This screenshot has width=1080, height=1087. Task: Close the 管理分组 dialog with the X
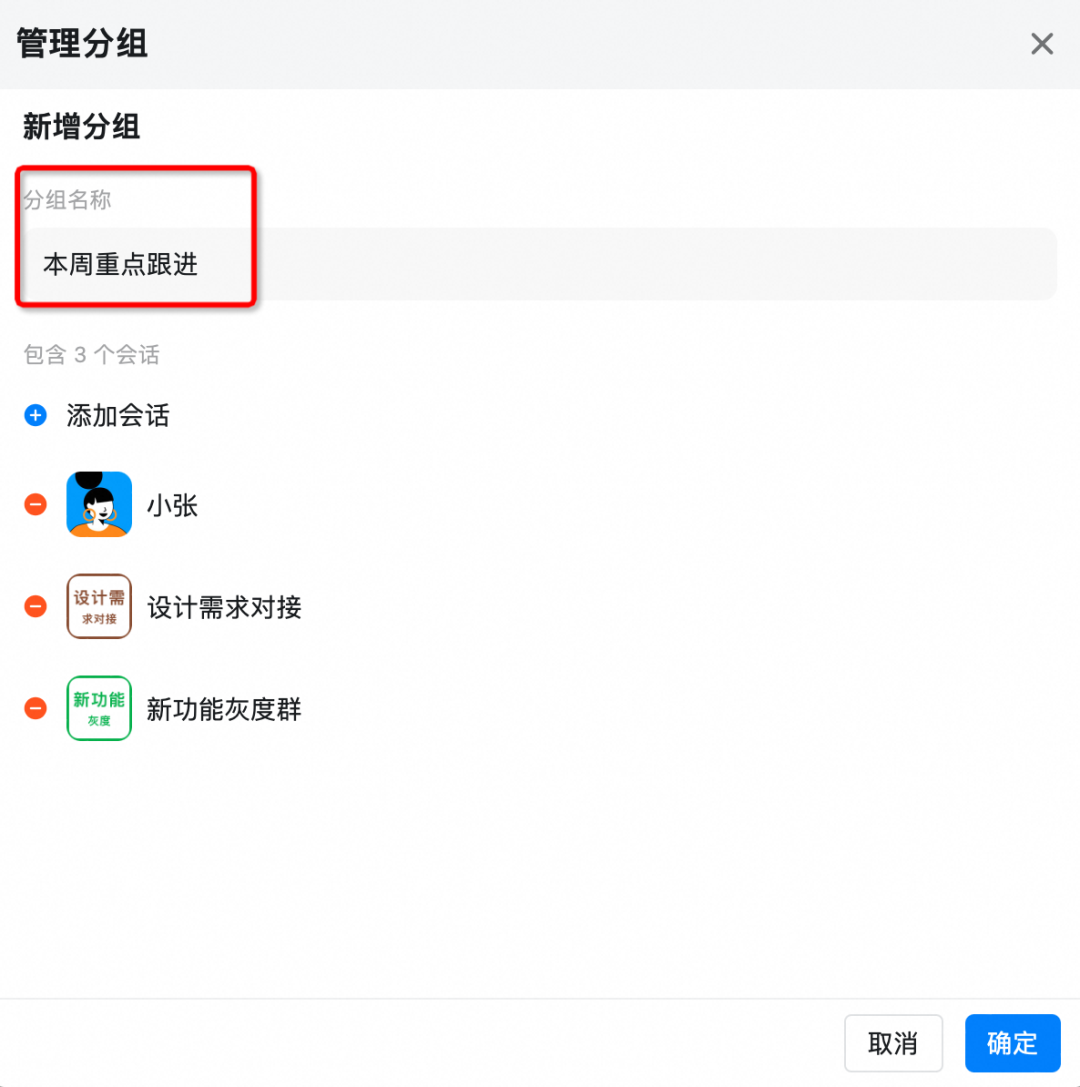[x=1042, y=44]
